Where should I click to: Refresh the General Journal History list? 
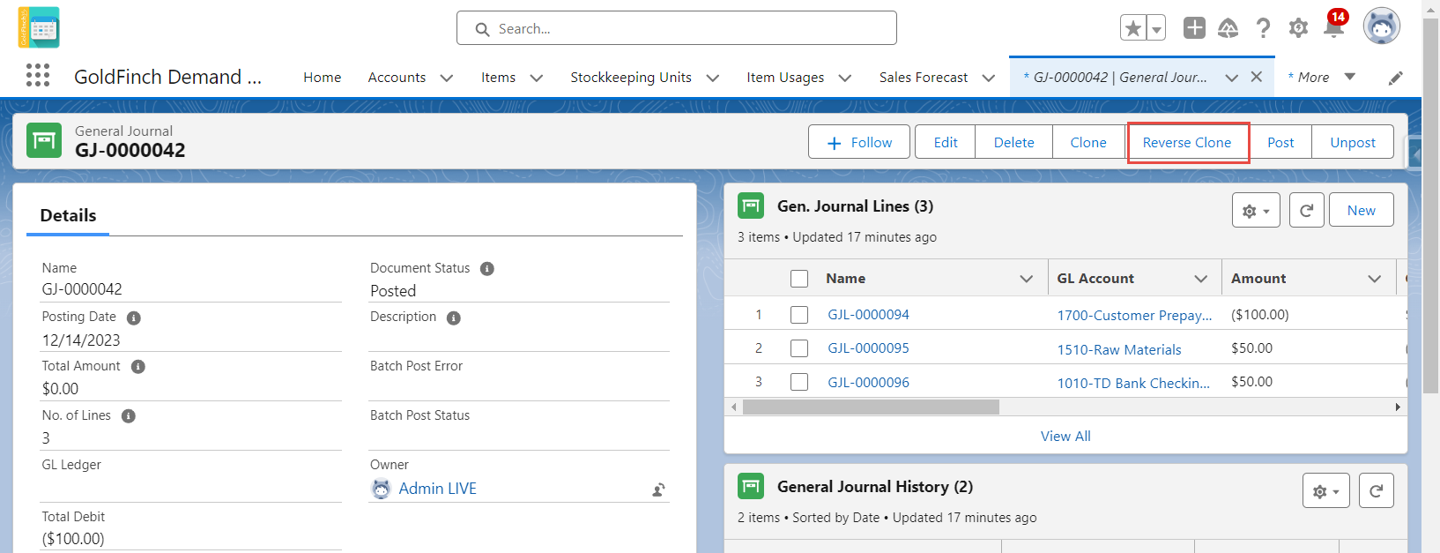point(1377,491)
